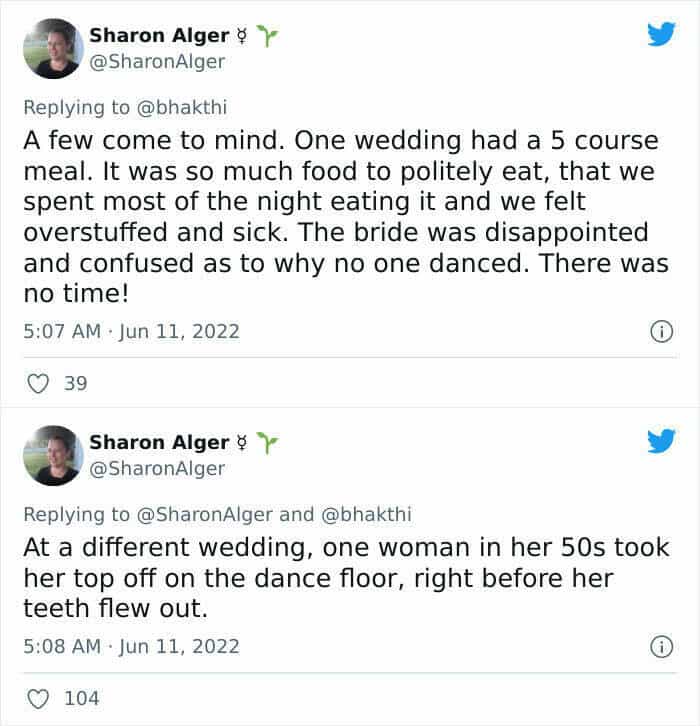Image resolution: width=700 pixels, height=726 pixels.
Task: Open the info icon beside the 5:07 AM timestamp
Action: [x=661, y=330]
